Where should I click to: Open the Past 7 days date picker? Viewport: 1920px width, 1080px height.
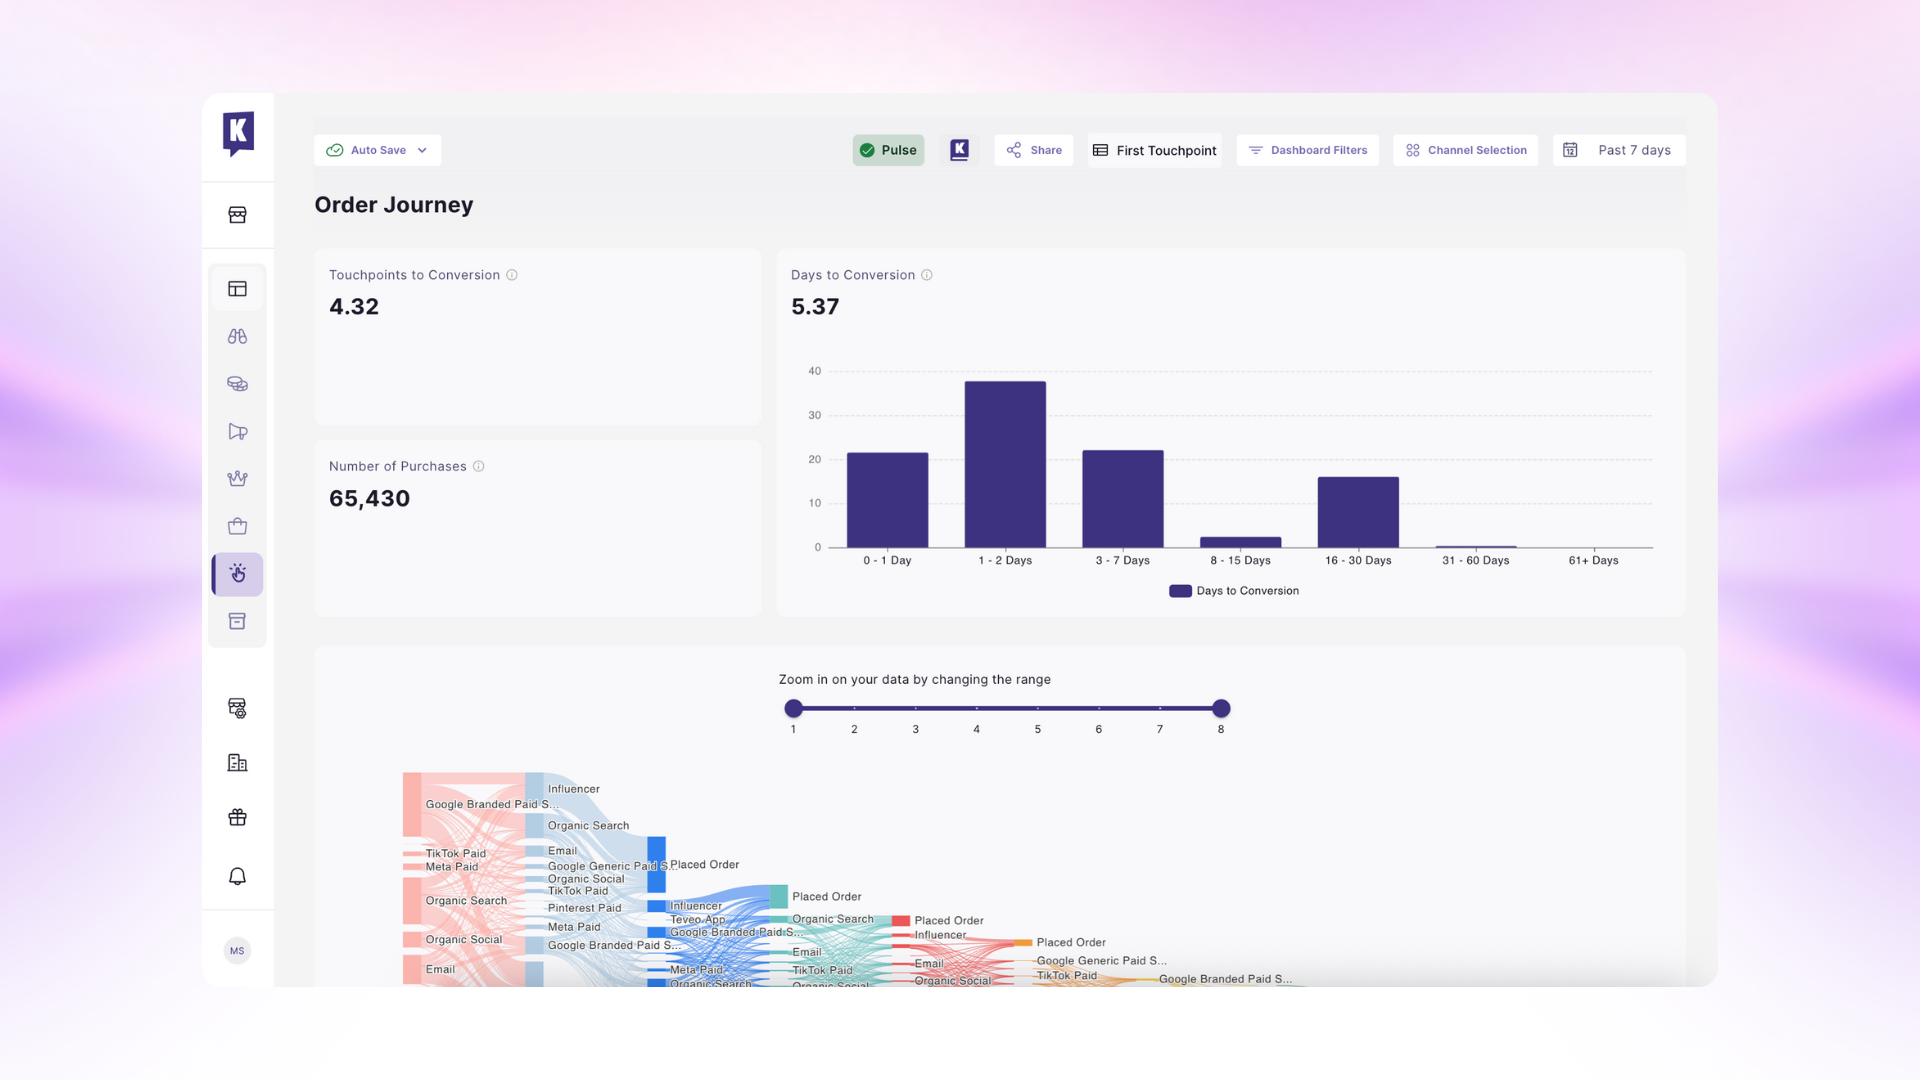pyautogui.click(x=1619, y=150)
